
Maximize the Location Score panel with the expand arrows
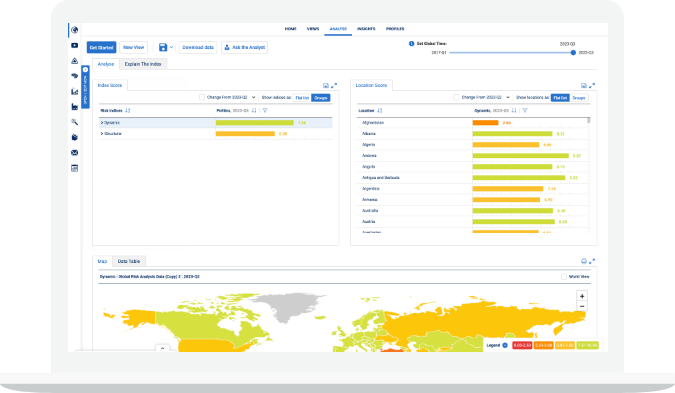[592, 86]
